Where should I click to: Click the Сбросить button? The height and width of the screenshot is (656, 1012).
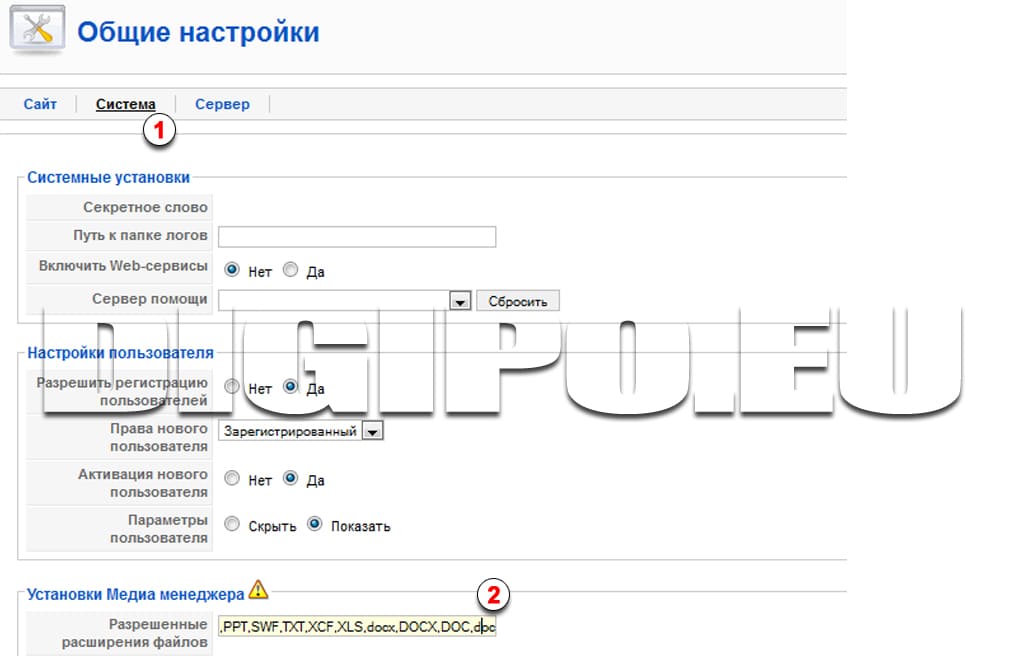pos(517,300)
